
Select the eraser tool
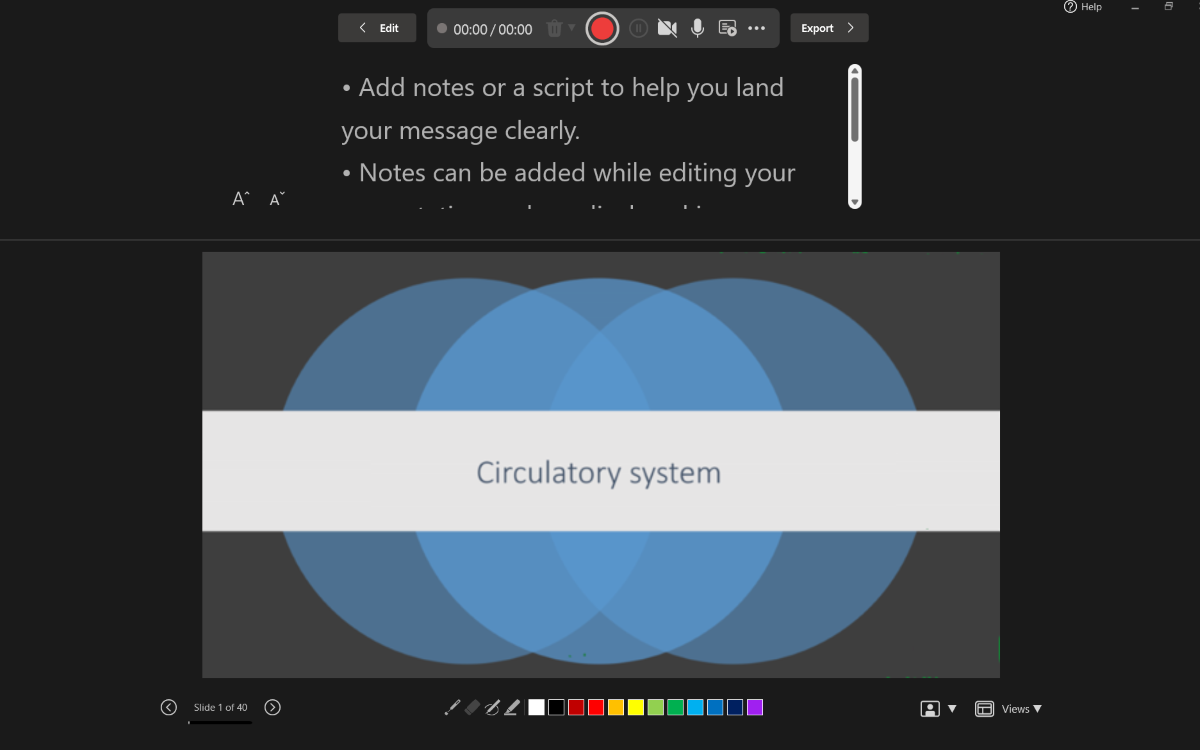tap(472, 708)
